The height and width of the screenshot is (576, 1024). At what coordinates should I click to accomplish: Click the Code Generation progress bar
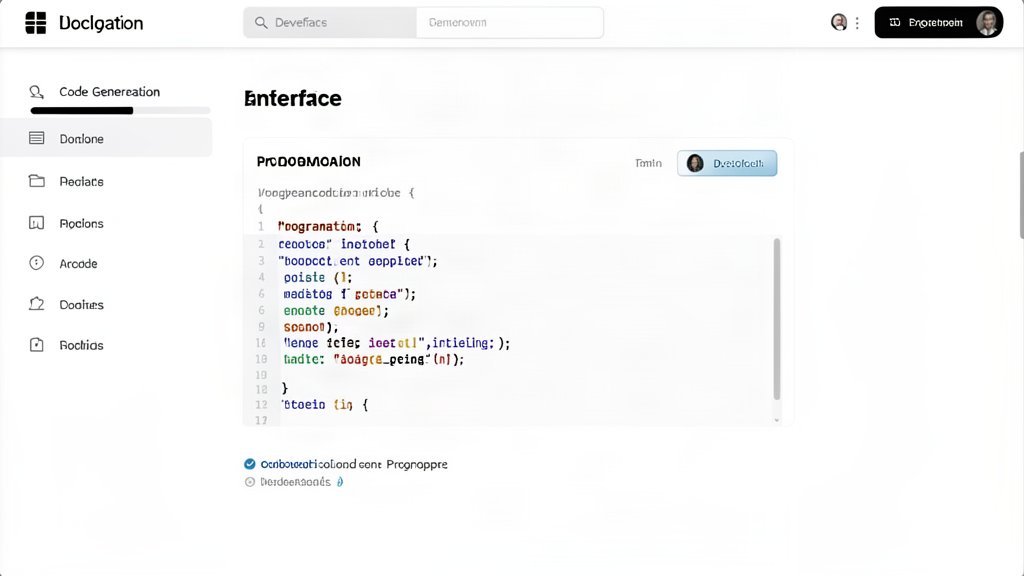pyautogui.click(x=120, y=111)
